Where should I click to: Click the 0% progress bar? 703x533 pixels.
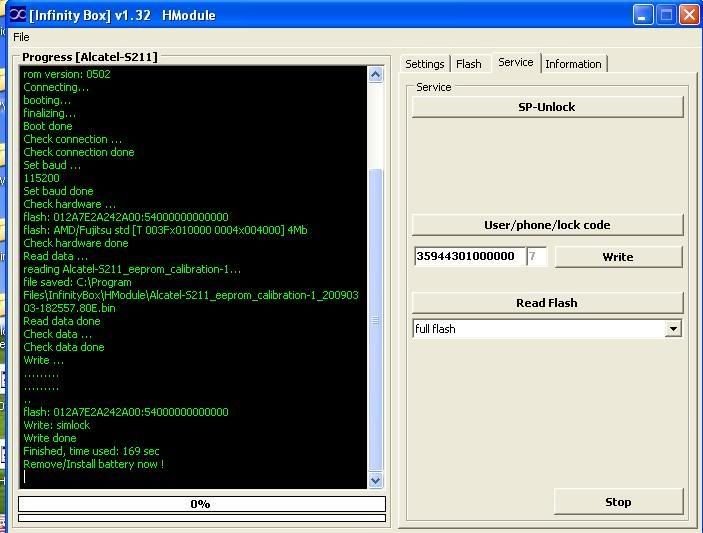[x=201, y=504]
